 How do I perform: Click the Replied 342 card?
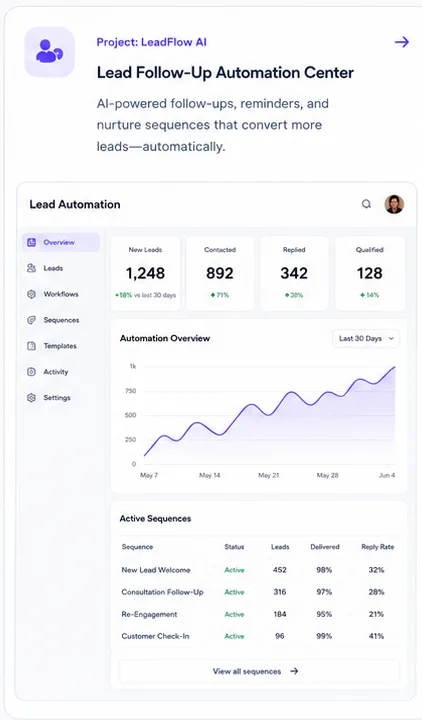tap(294, 274)
